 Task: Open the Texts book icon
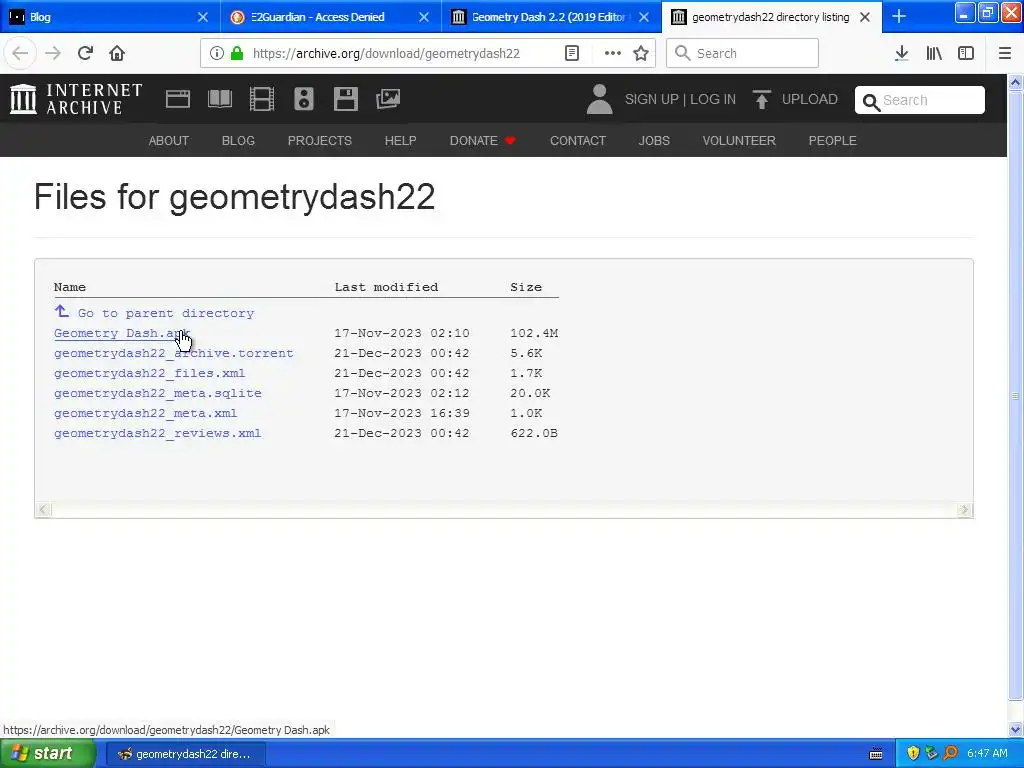[x=219, y=99]
